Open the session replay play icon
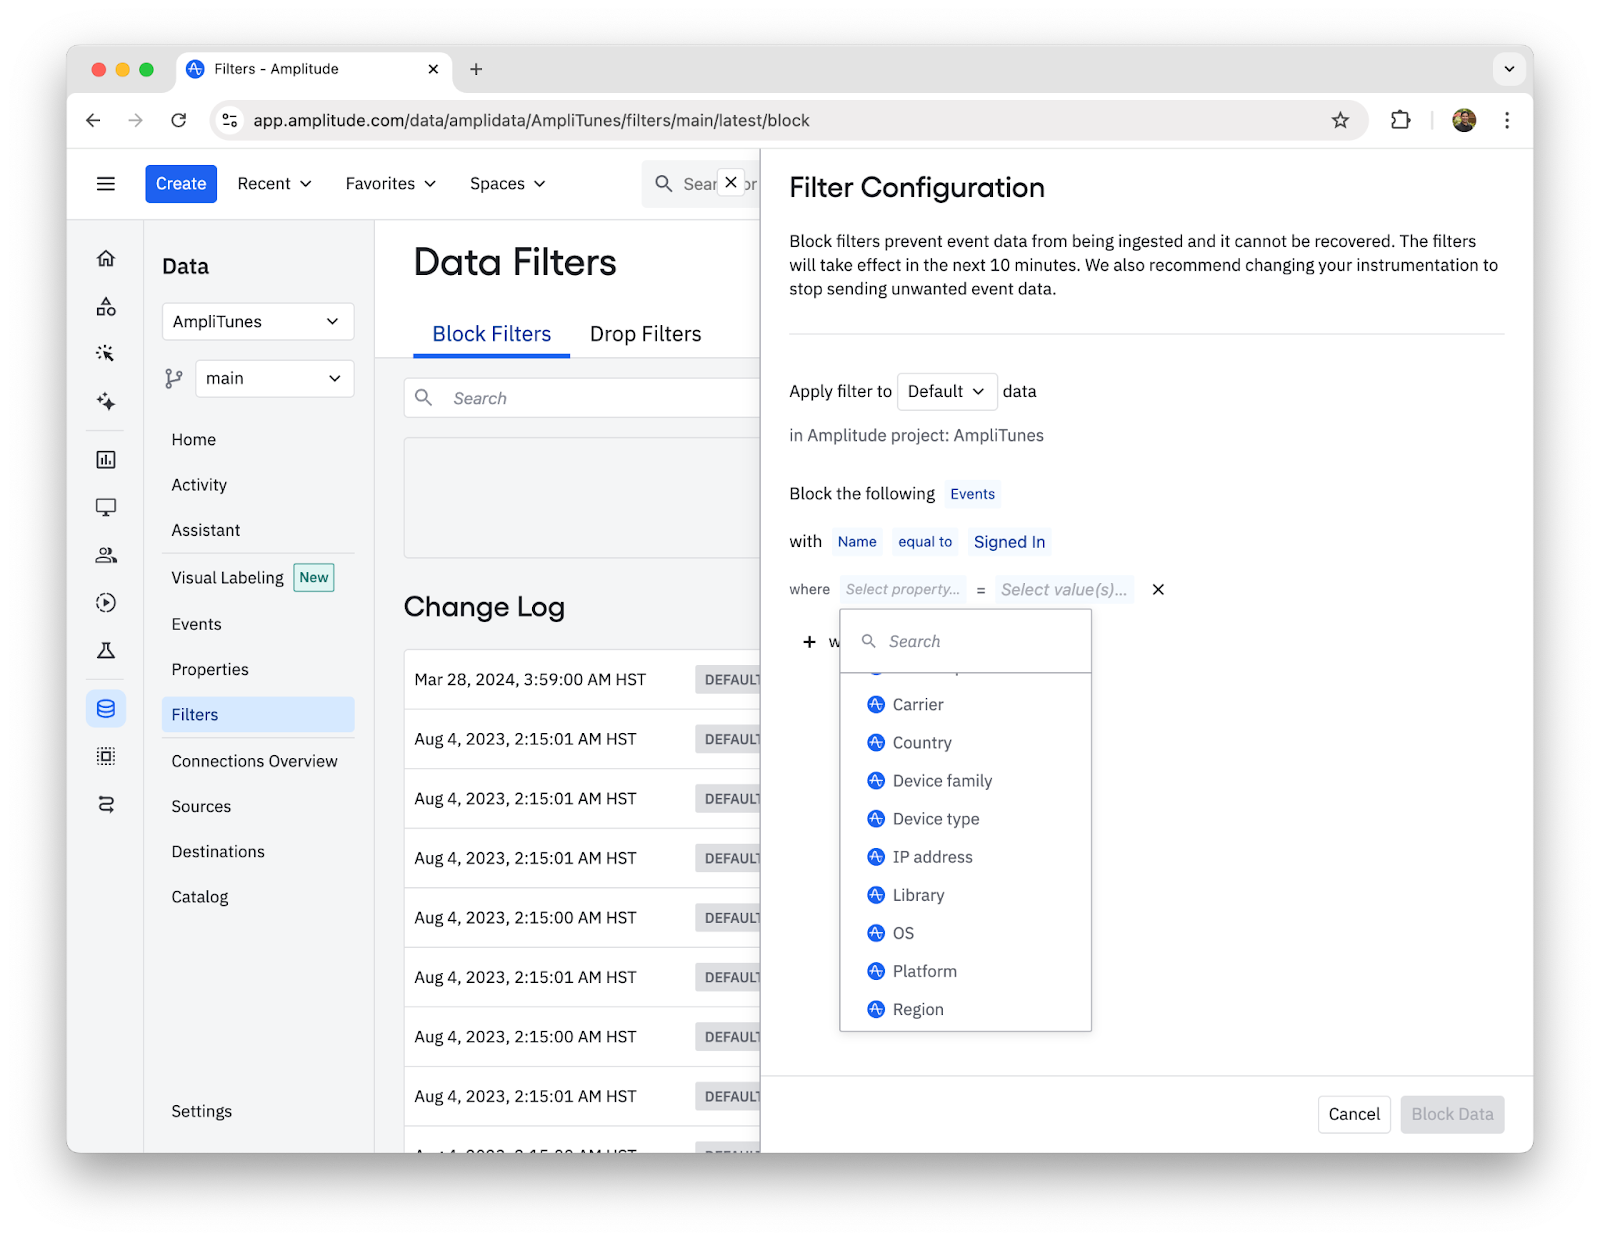The image size is (1600, 1241). (x=106, y=603)
